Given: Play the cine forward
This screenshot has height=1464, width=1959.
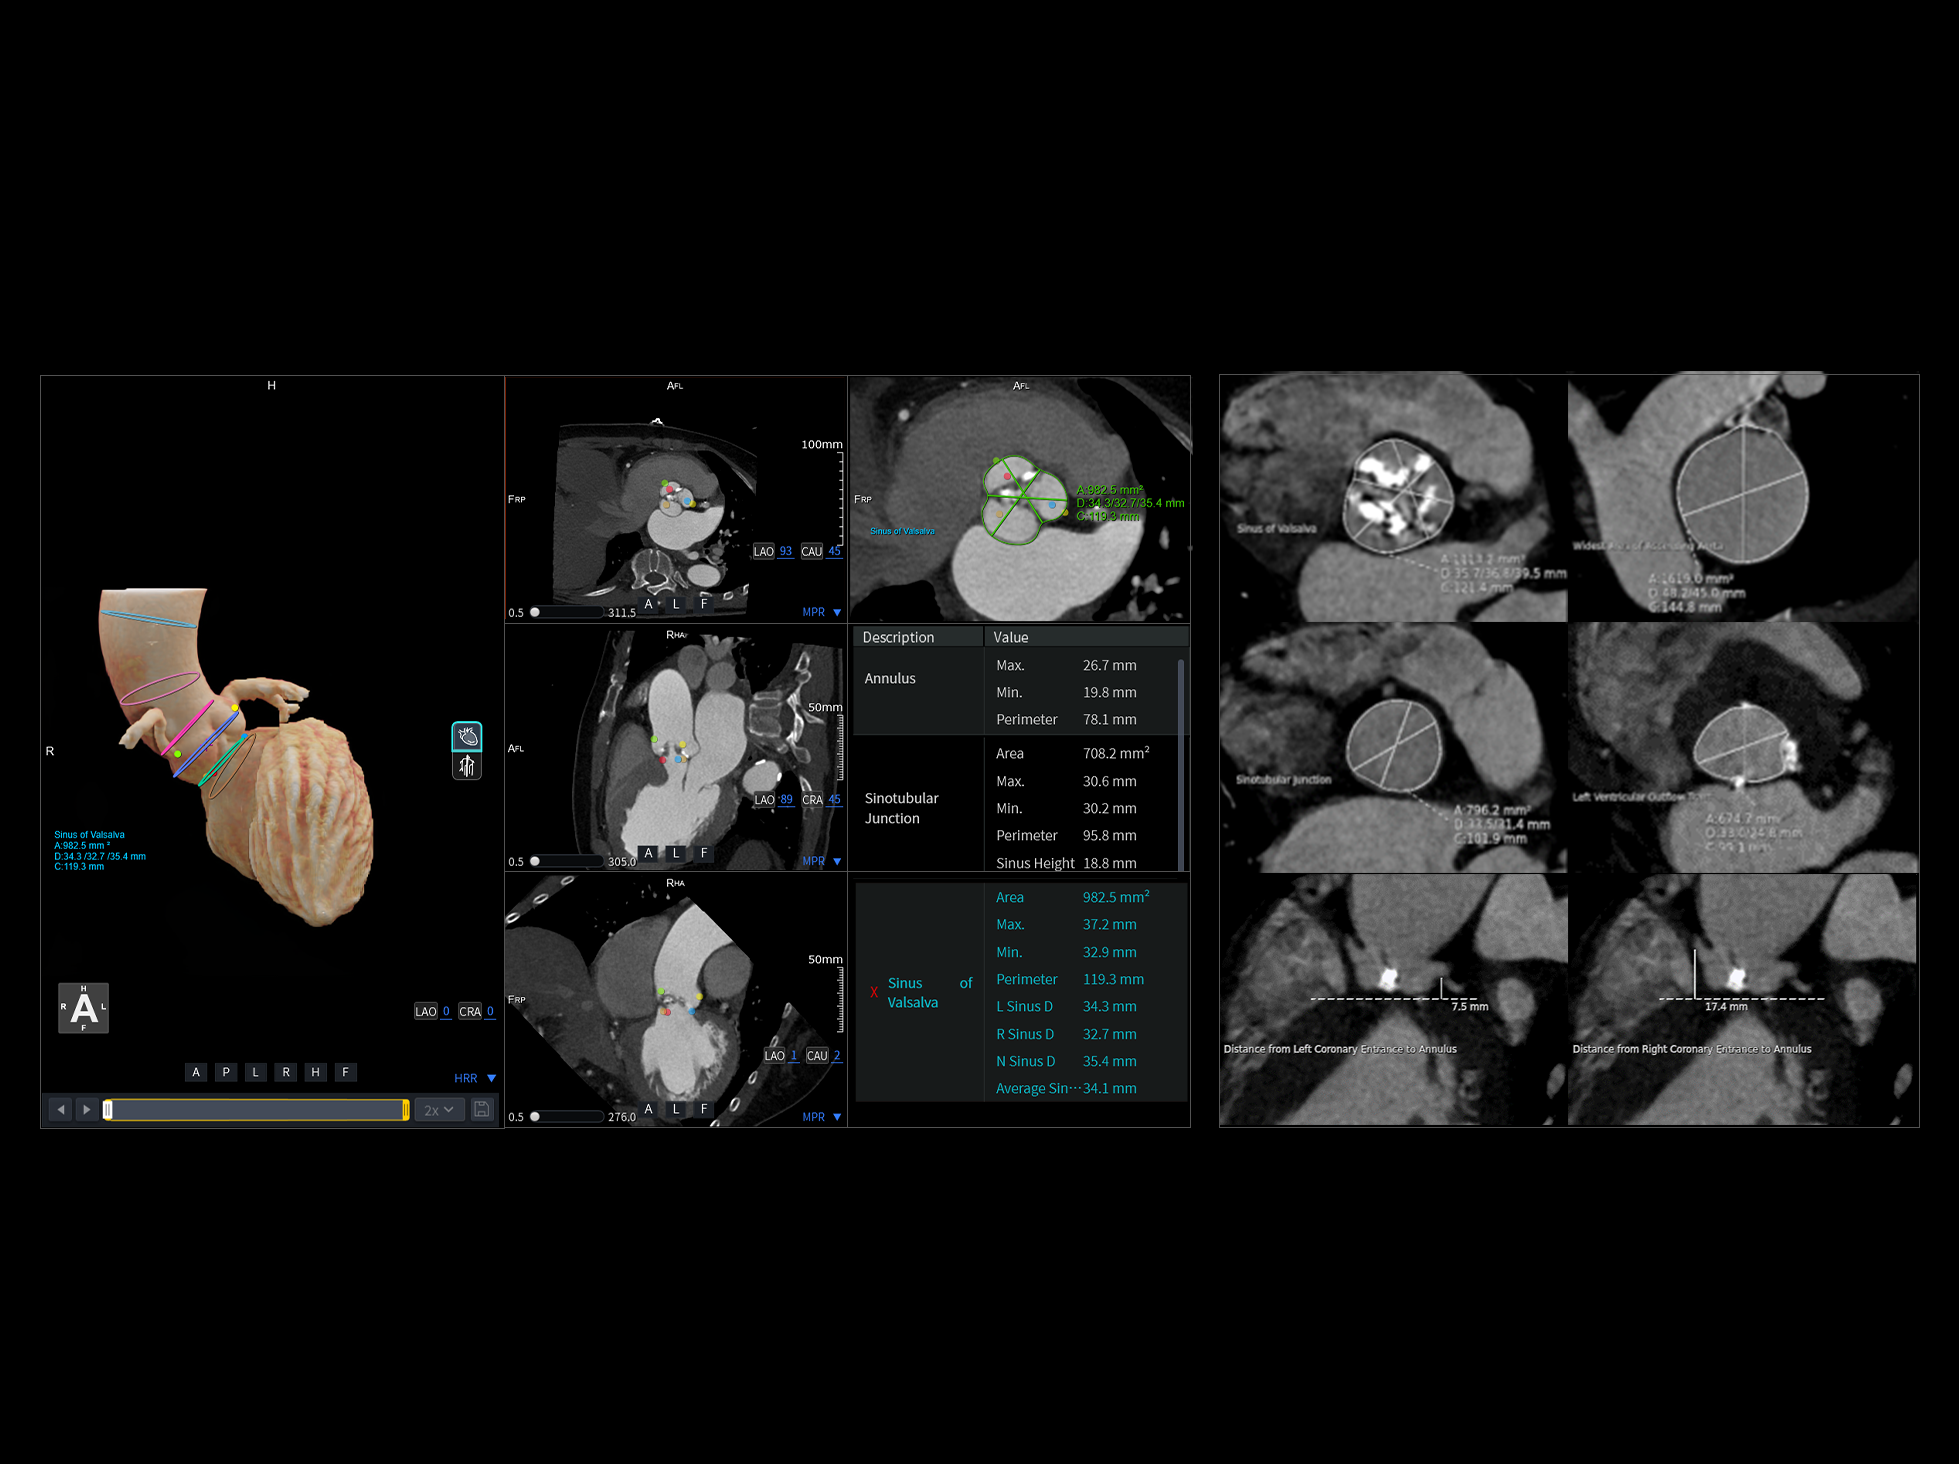Looking at the screenshot, I should (87, 1109).
